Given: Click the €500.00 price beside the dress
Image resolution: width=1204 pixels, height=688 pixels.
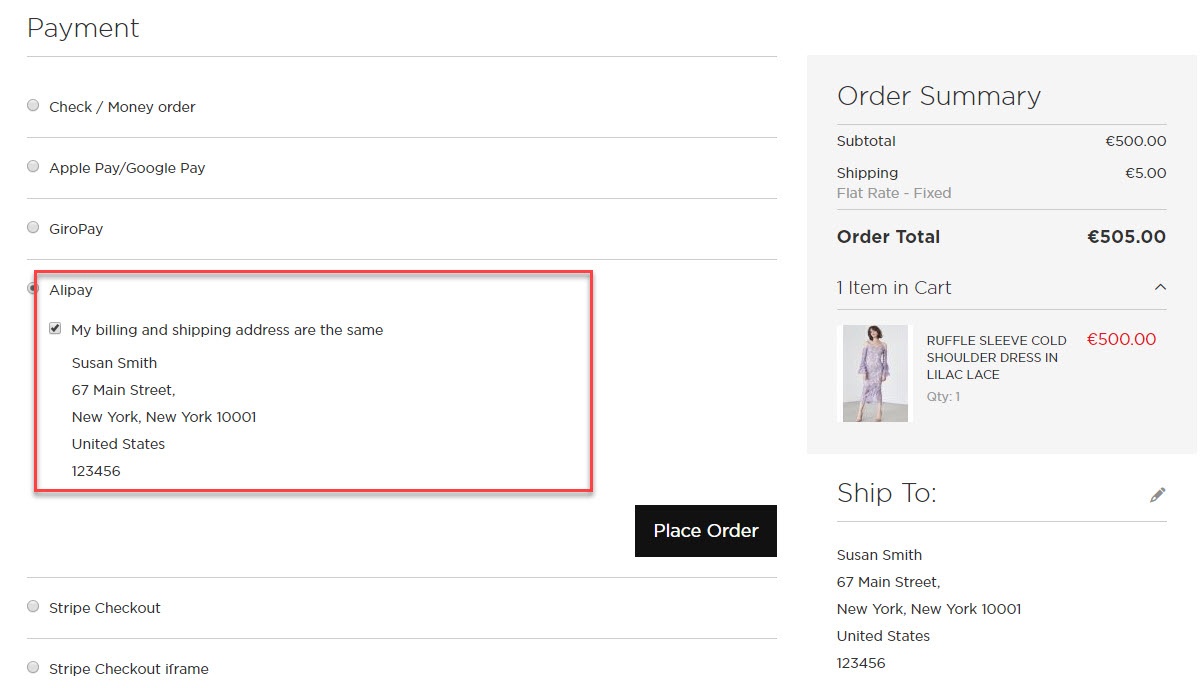Looking at the screenshot, I should coord(1121,339).
